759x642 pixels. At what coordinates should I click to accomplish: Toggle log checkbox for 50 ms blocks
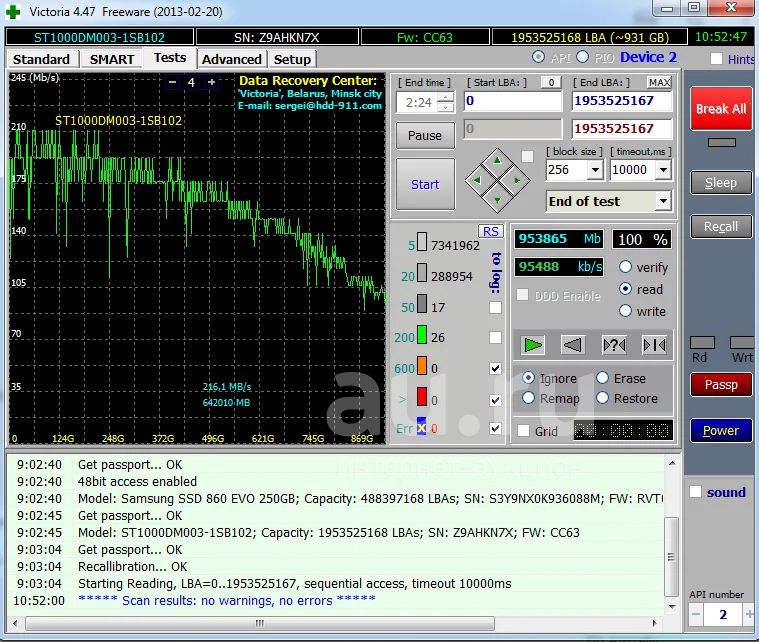coord(495,307)
